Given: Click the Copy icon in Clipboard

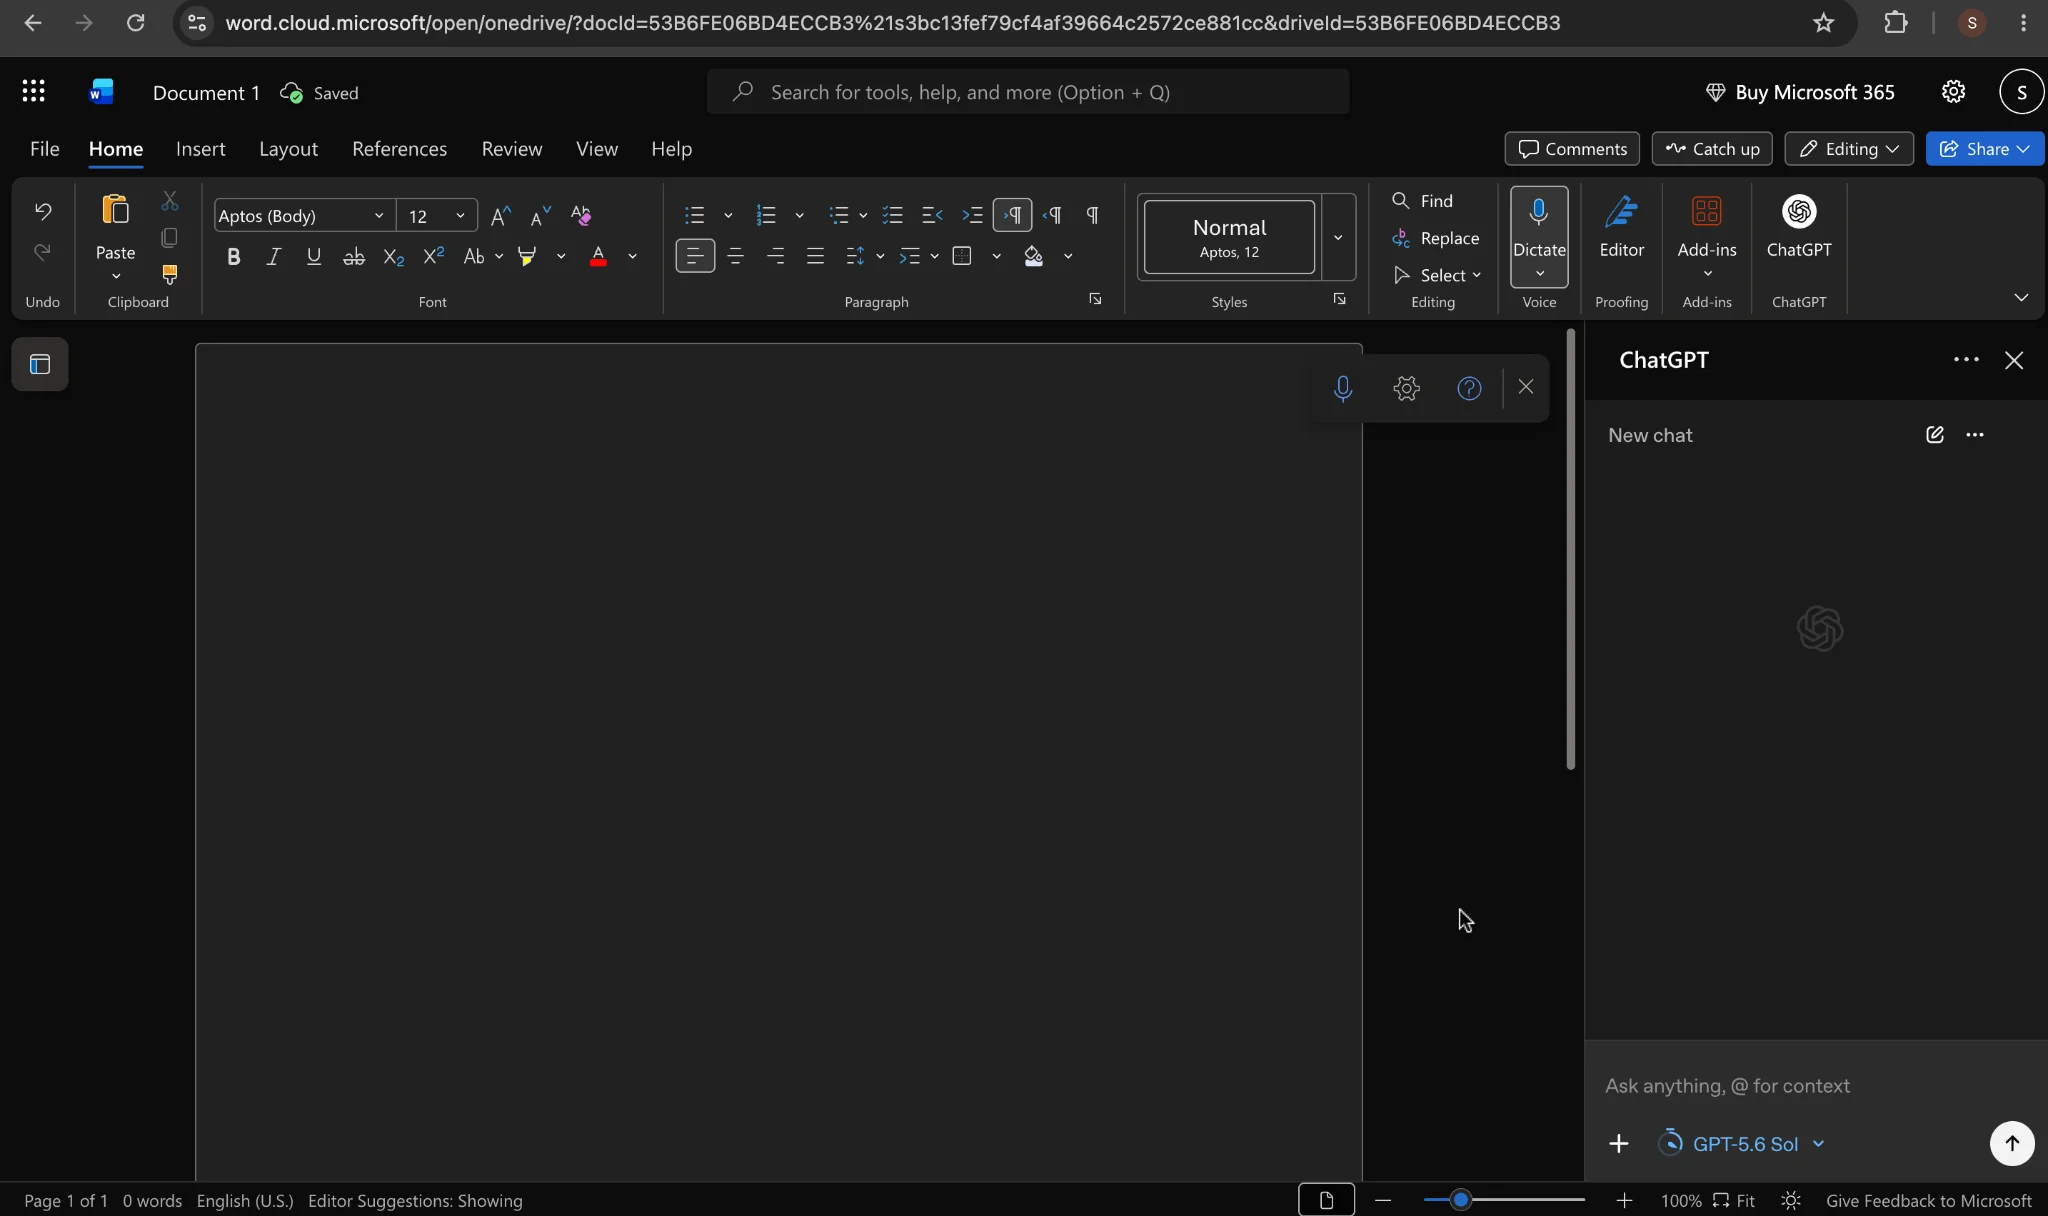Looking at the screenshot, I should 170,238.
